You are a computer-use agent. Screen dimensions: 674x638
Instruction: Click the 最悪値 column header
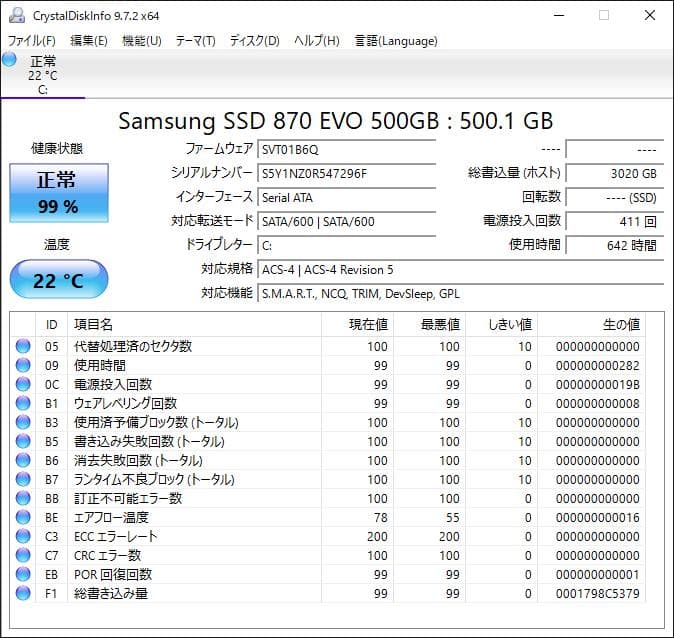pyautogui.click(x=429, y=325)
